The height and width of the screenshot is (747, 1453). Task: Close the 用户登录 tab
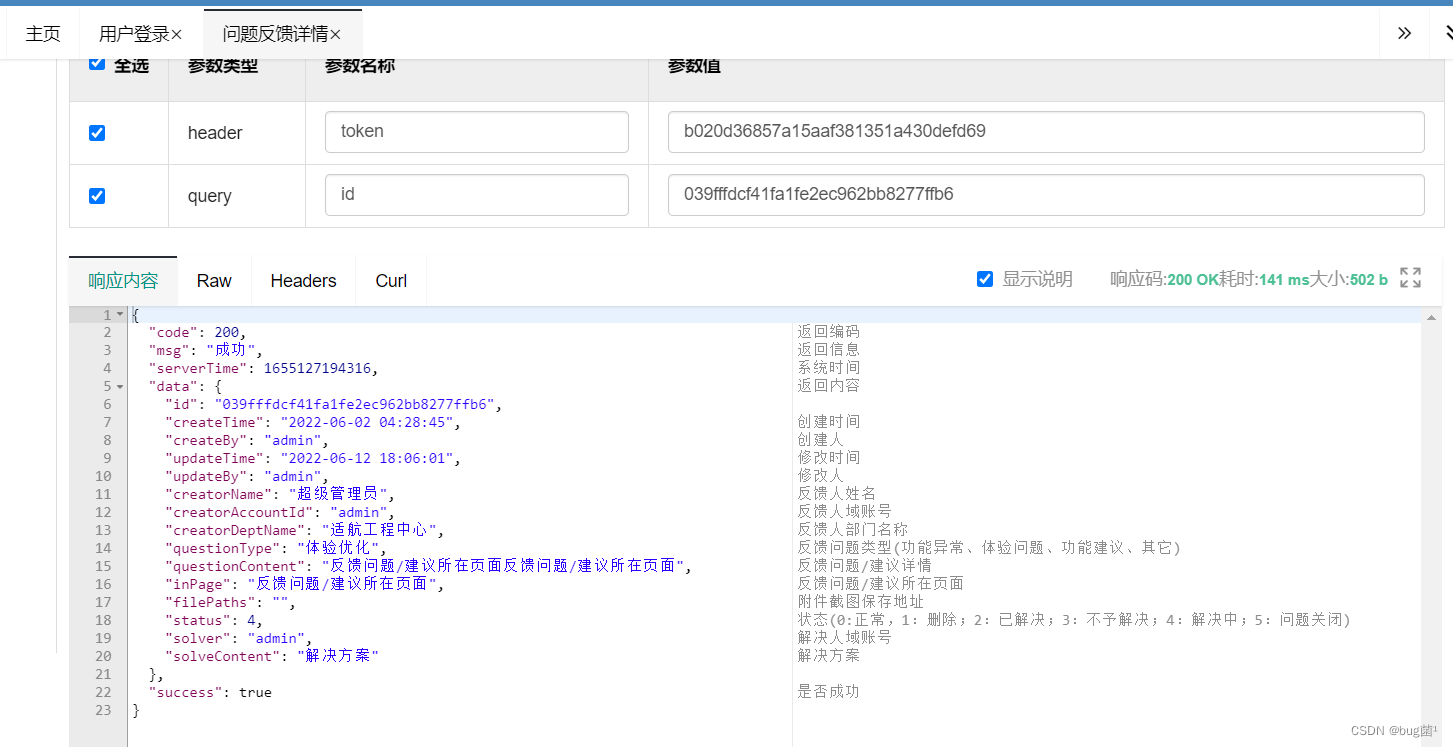[177, 35]
